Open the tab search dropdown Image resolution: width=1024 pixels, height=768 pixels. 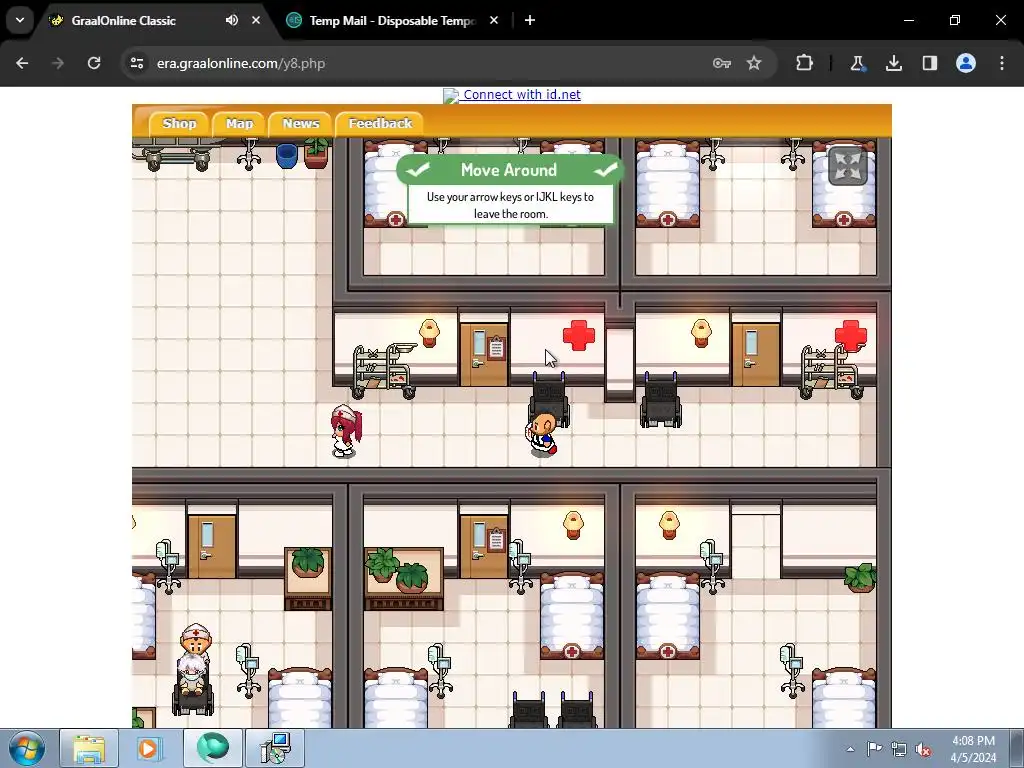[x=20, y=20]
